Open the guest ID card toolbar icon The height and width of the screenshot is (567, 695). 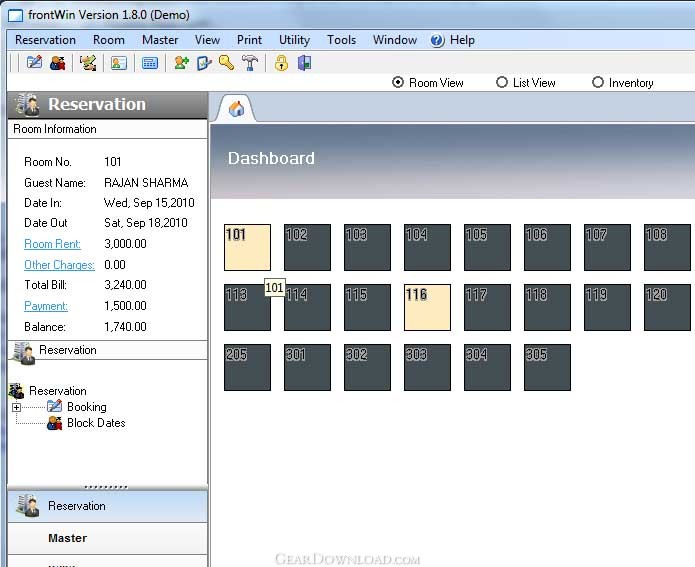(x=118, y=63)
